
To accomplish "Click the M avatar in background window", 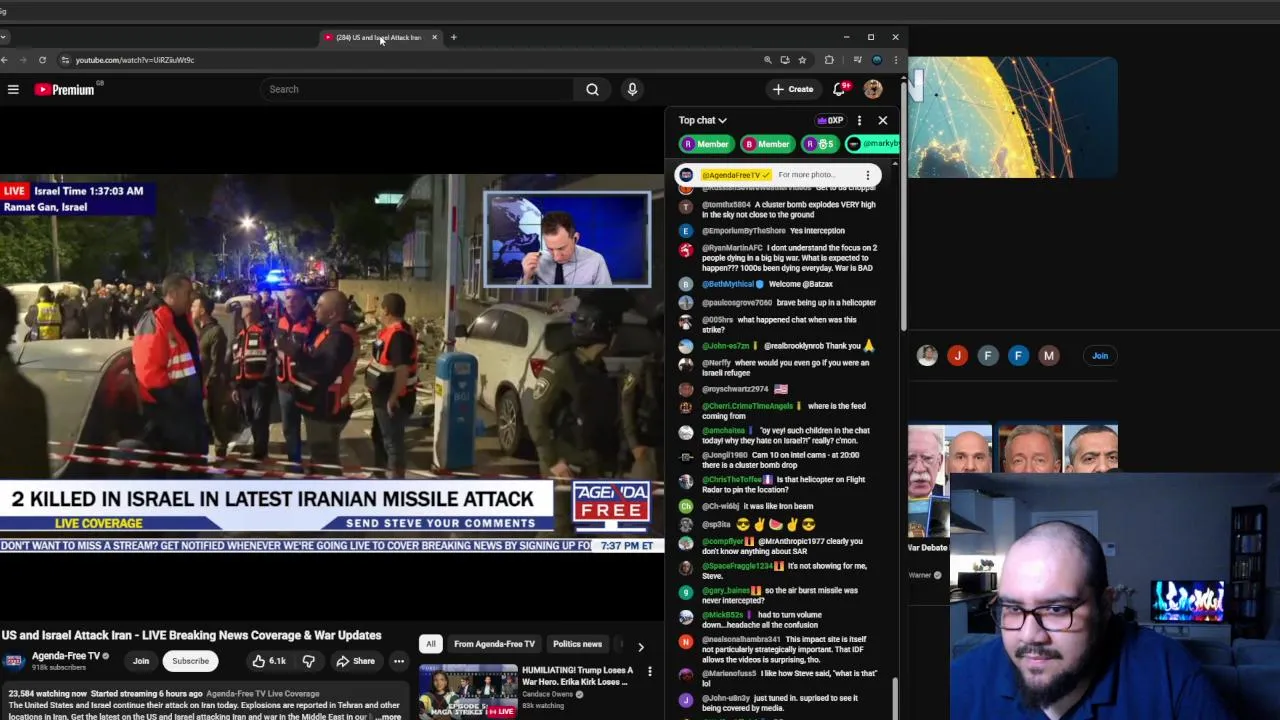I will pos(1048,356).
